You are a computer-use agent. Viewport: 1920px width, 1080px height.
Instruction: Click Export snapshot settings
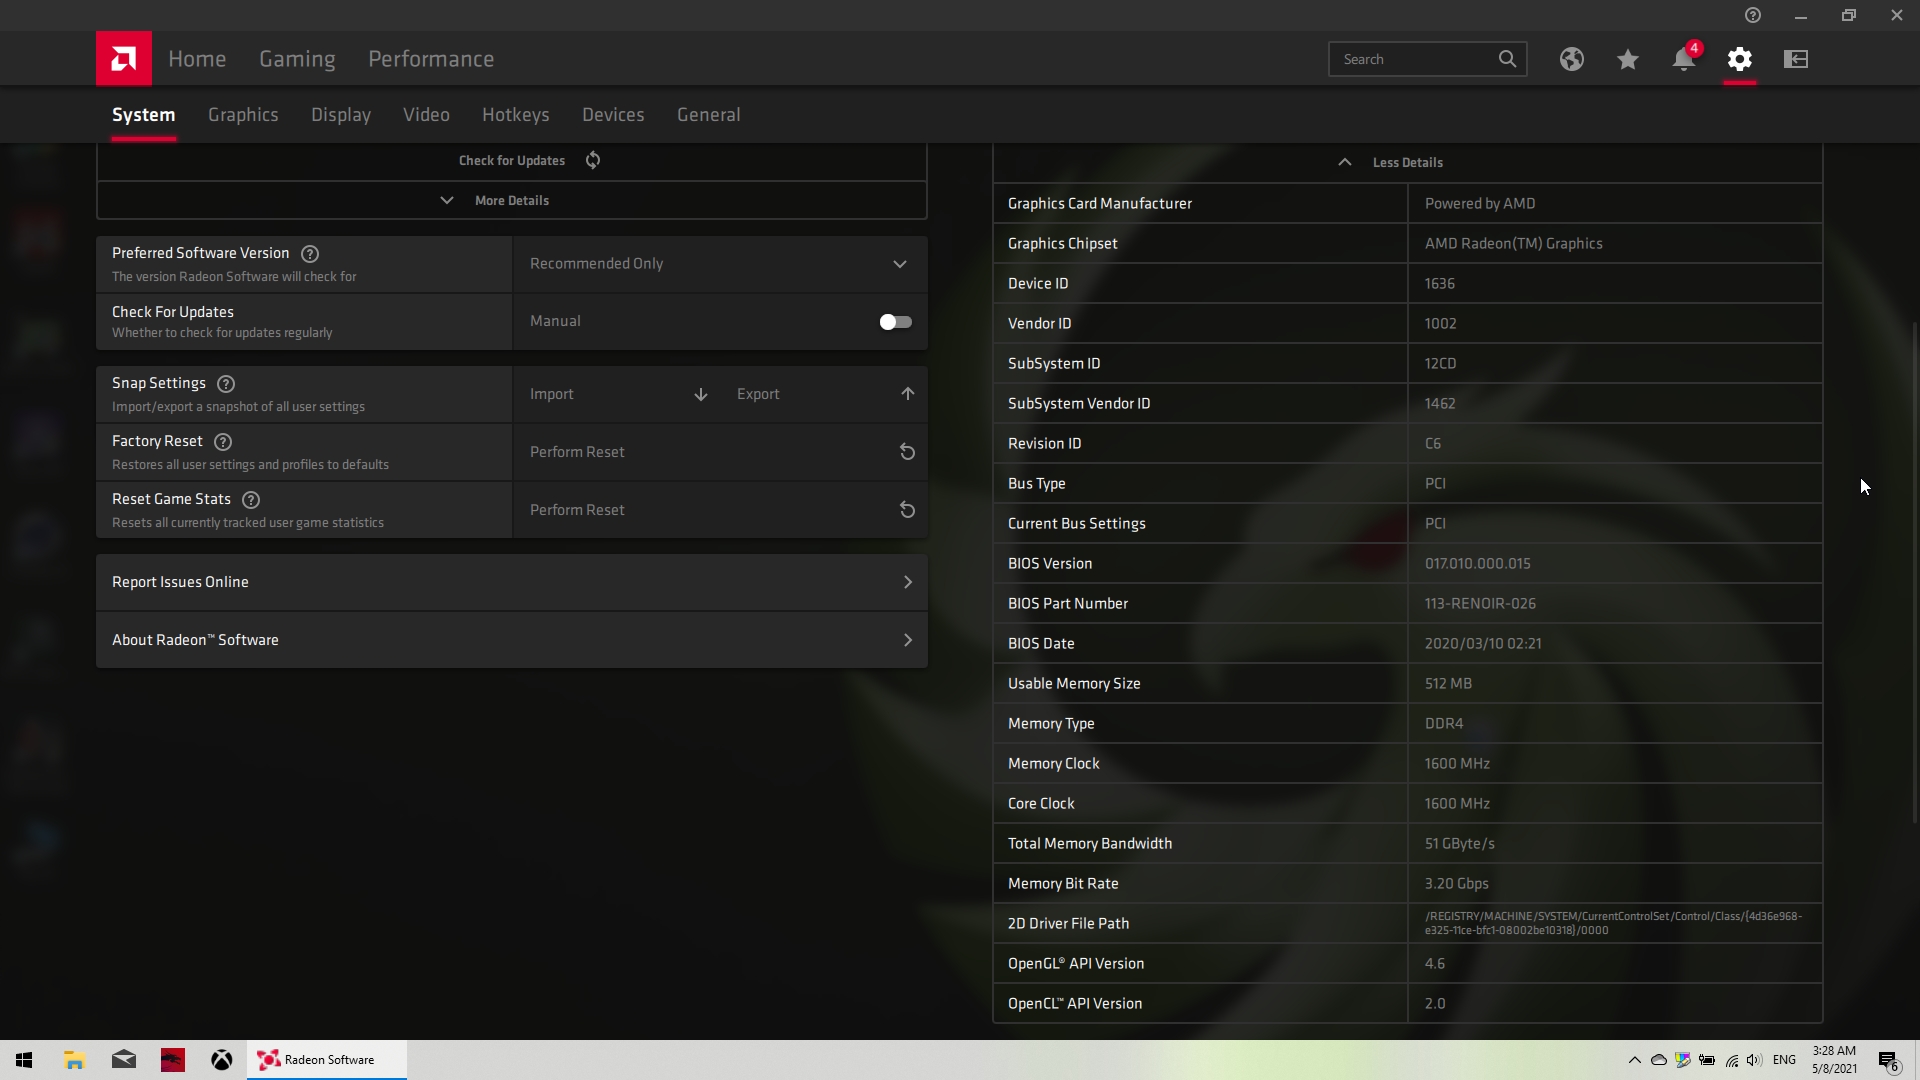(x=825, y=394)
